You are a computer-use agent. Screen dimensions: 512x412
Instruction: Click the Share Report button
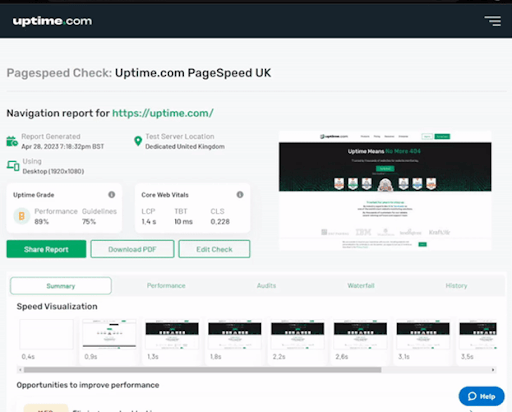pyautogui.click(x=46, y=249)
